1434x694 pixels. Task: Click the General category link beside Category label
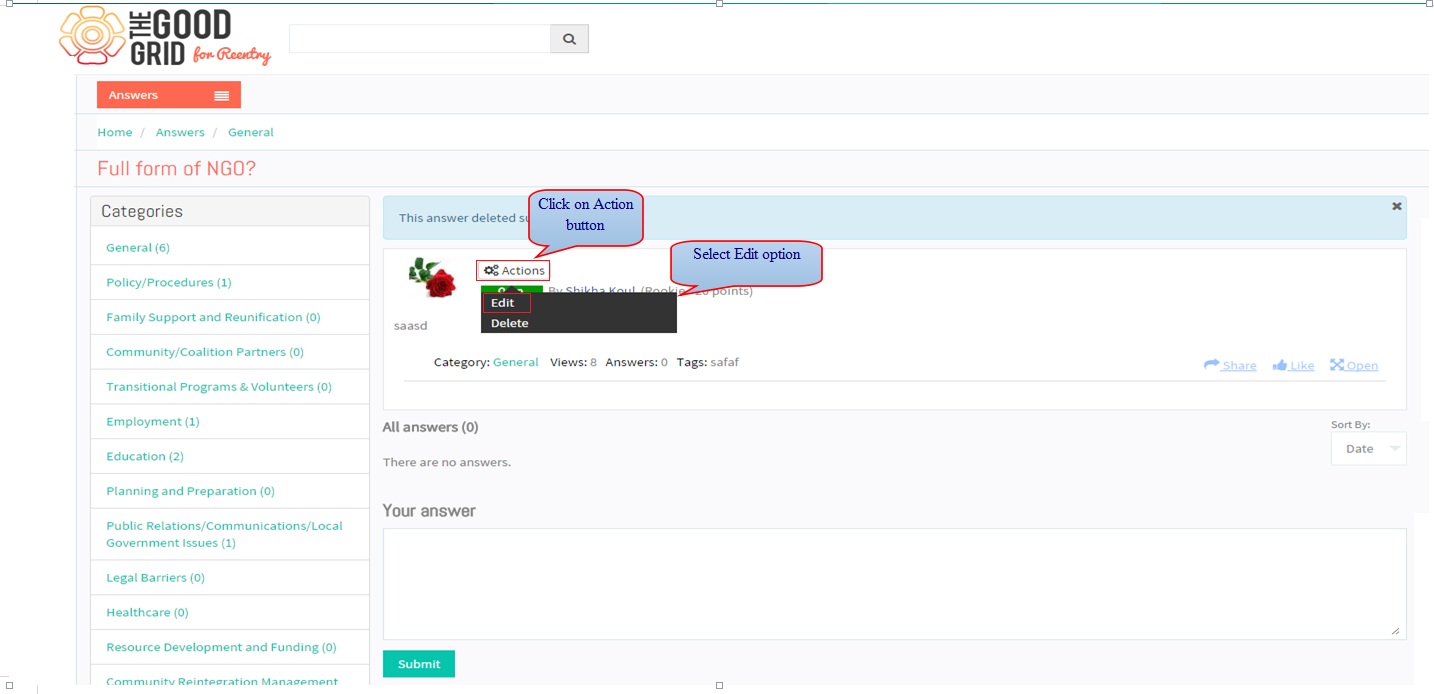point(516,362)
